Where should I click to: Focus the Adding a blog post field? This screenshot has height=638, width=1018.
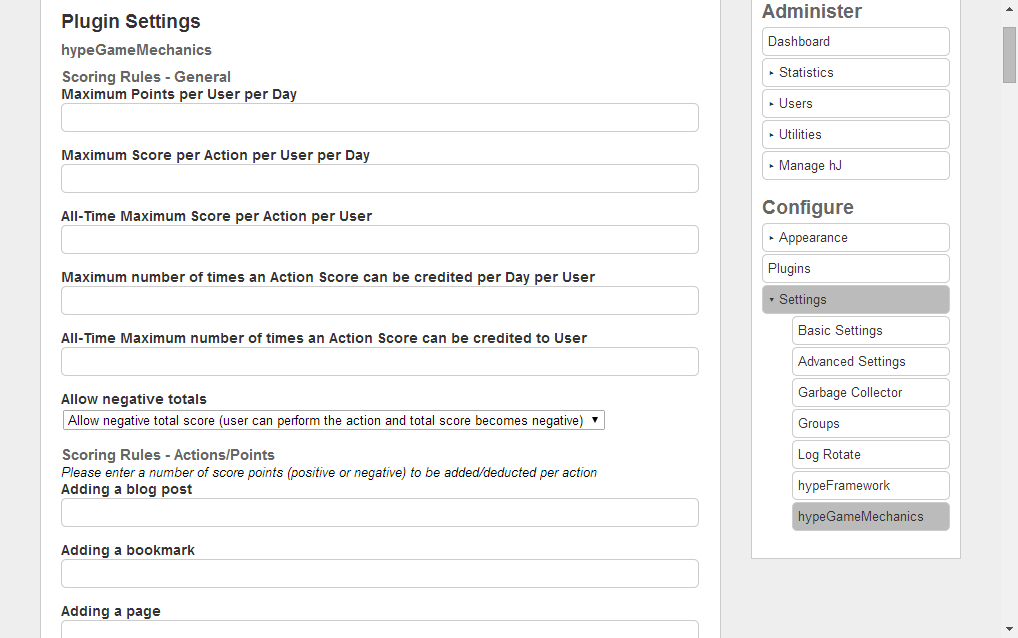(x=379, y=513)
